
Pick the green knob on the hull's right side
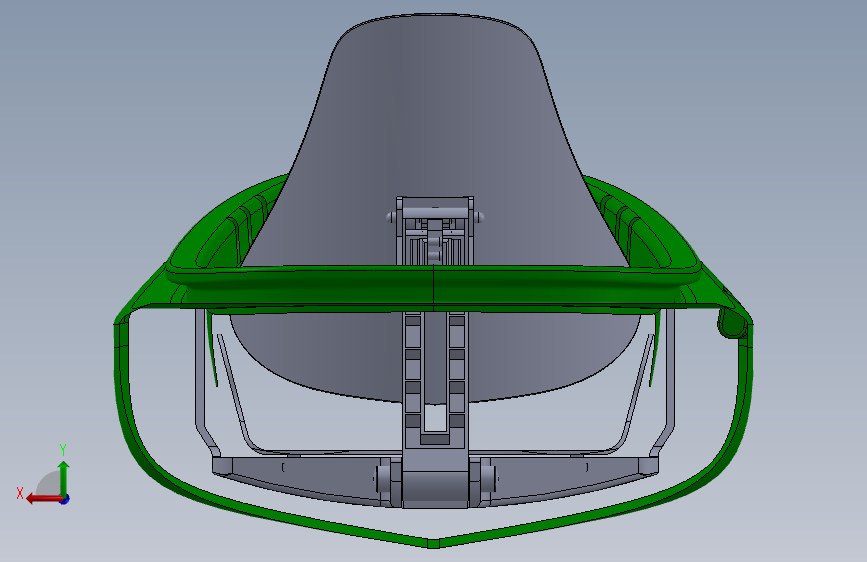click(x=731, y=323)
